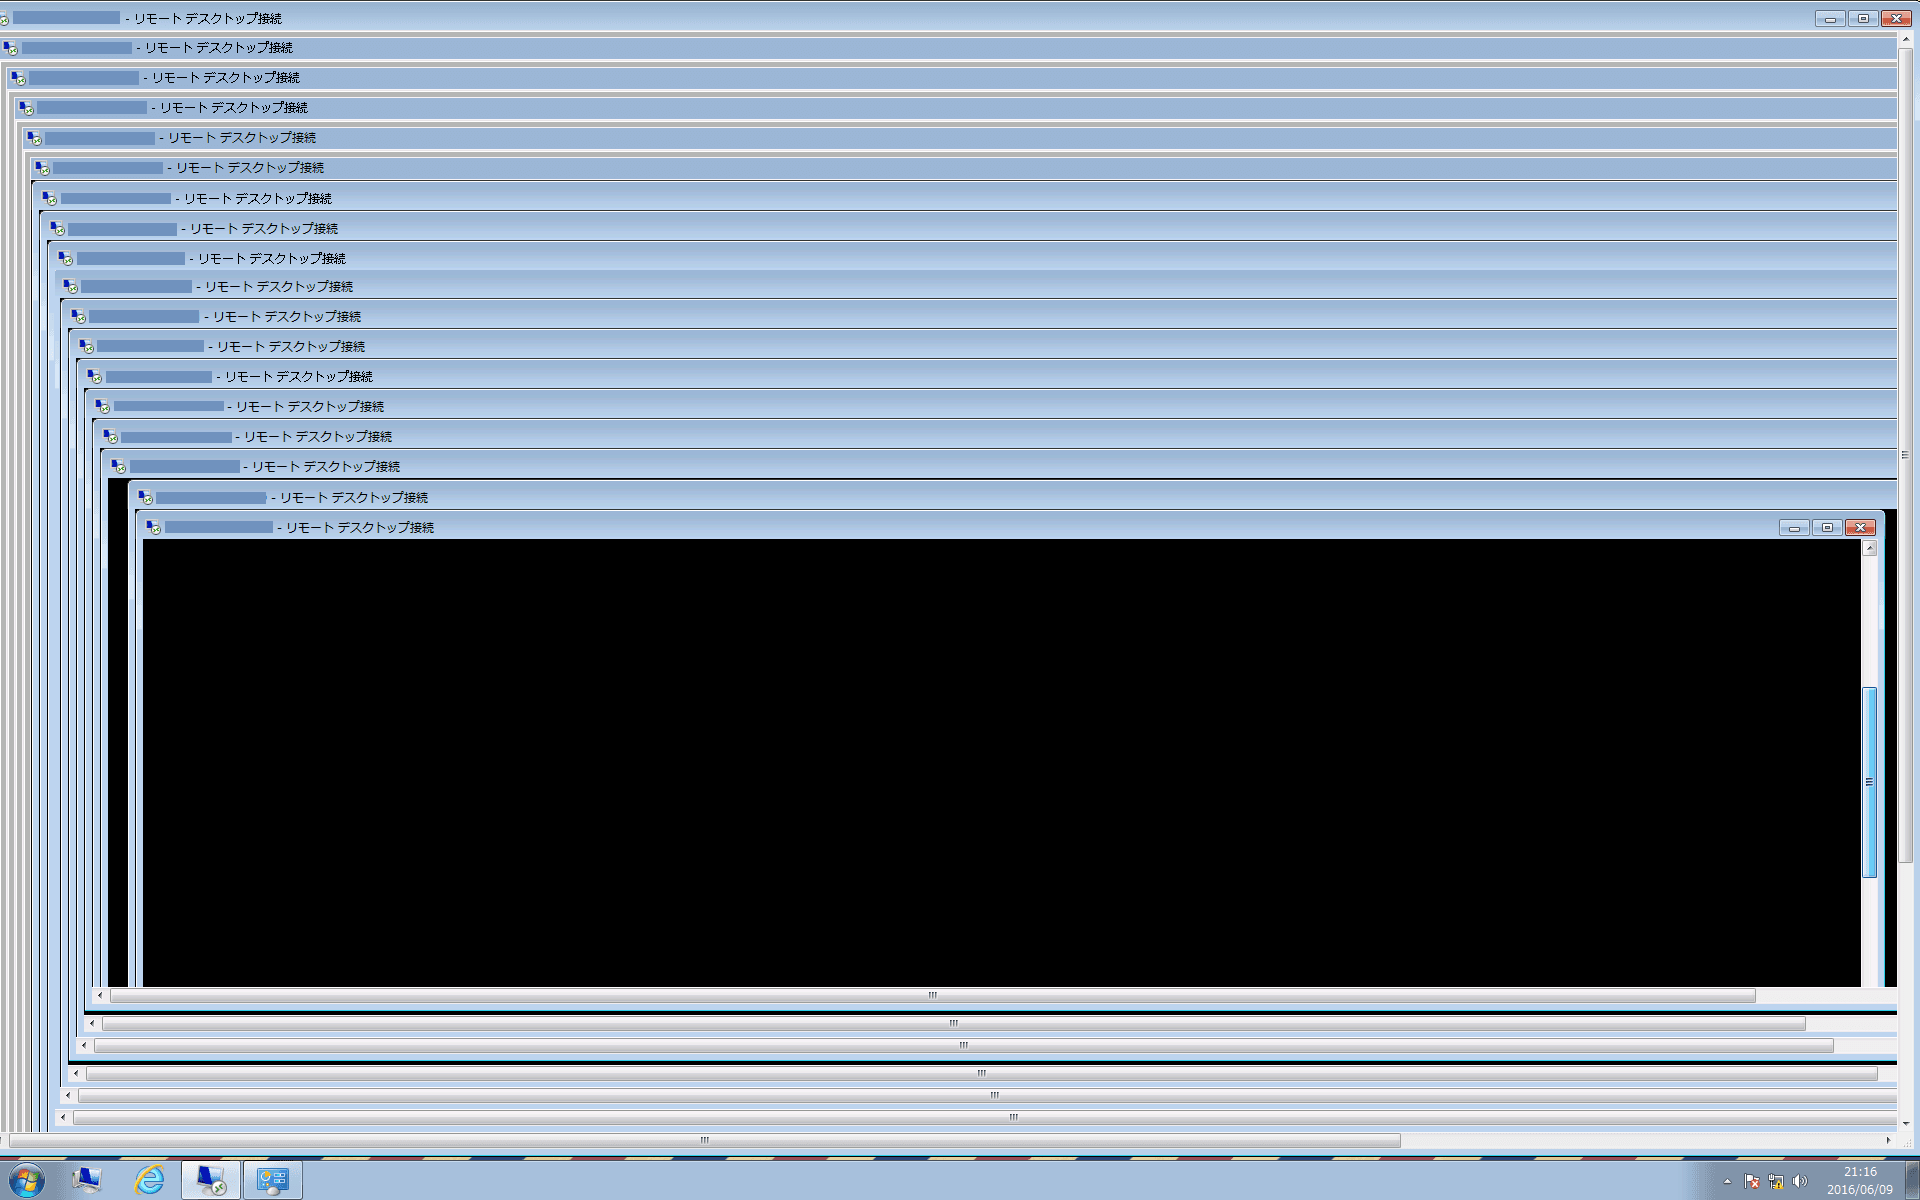
Task: Launch Internet Explorer from the taskbar
Action: (149, 1180)
